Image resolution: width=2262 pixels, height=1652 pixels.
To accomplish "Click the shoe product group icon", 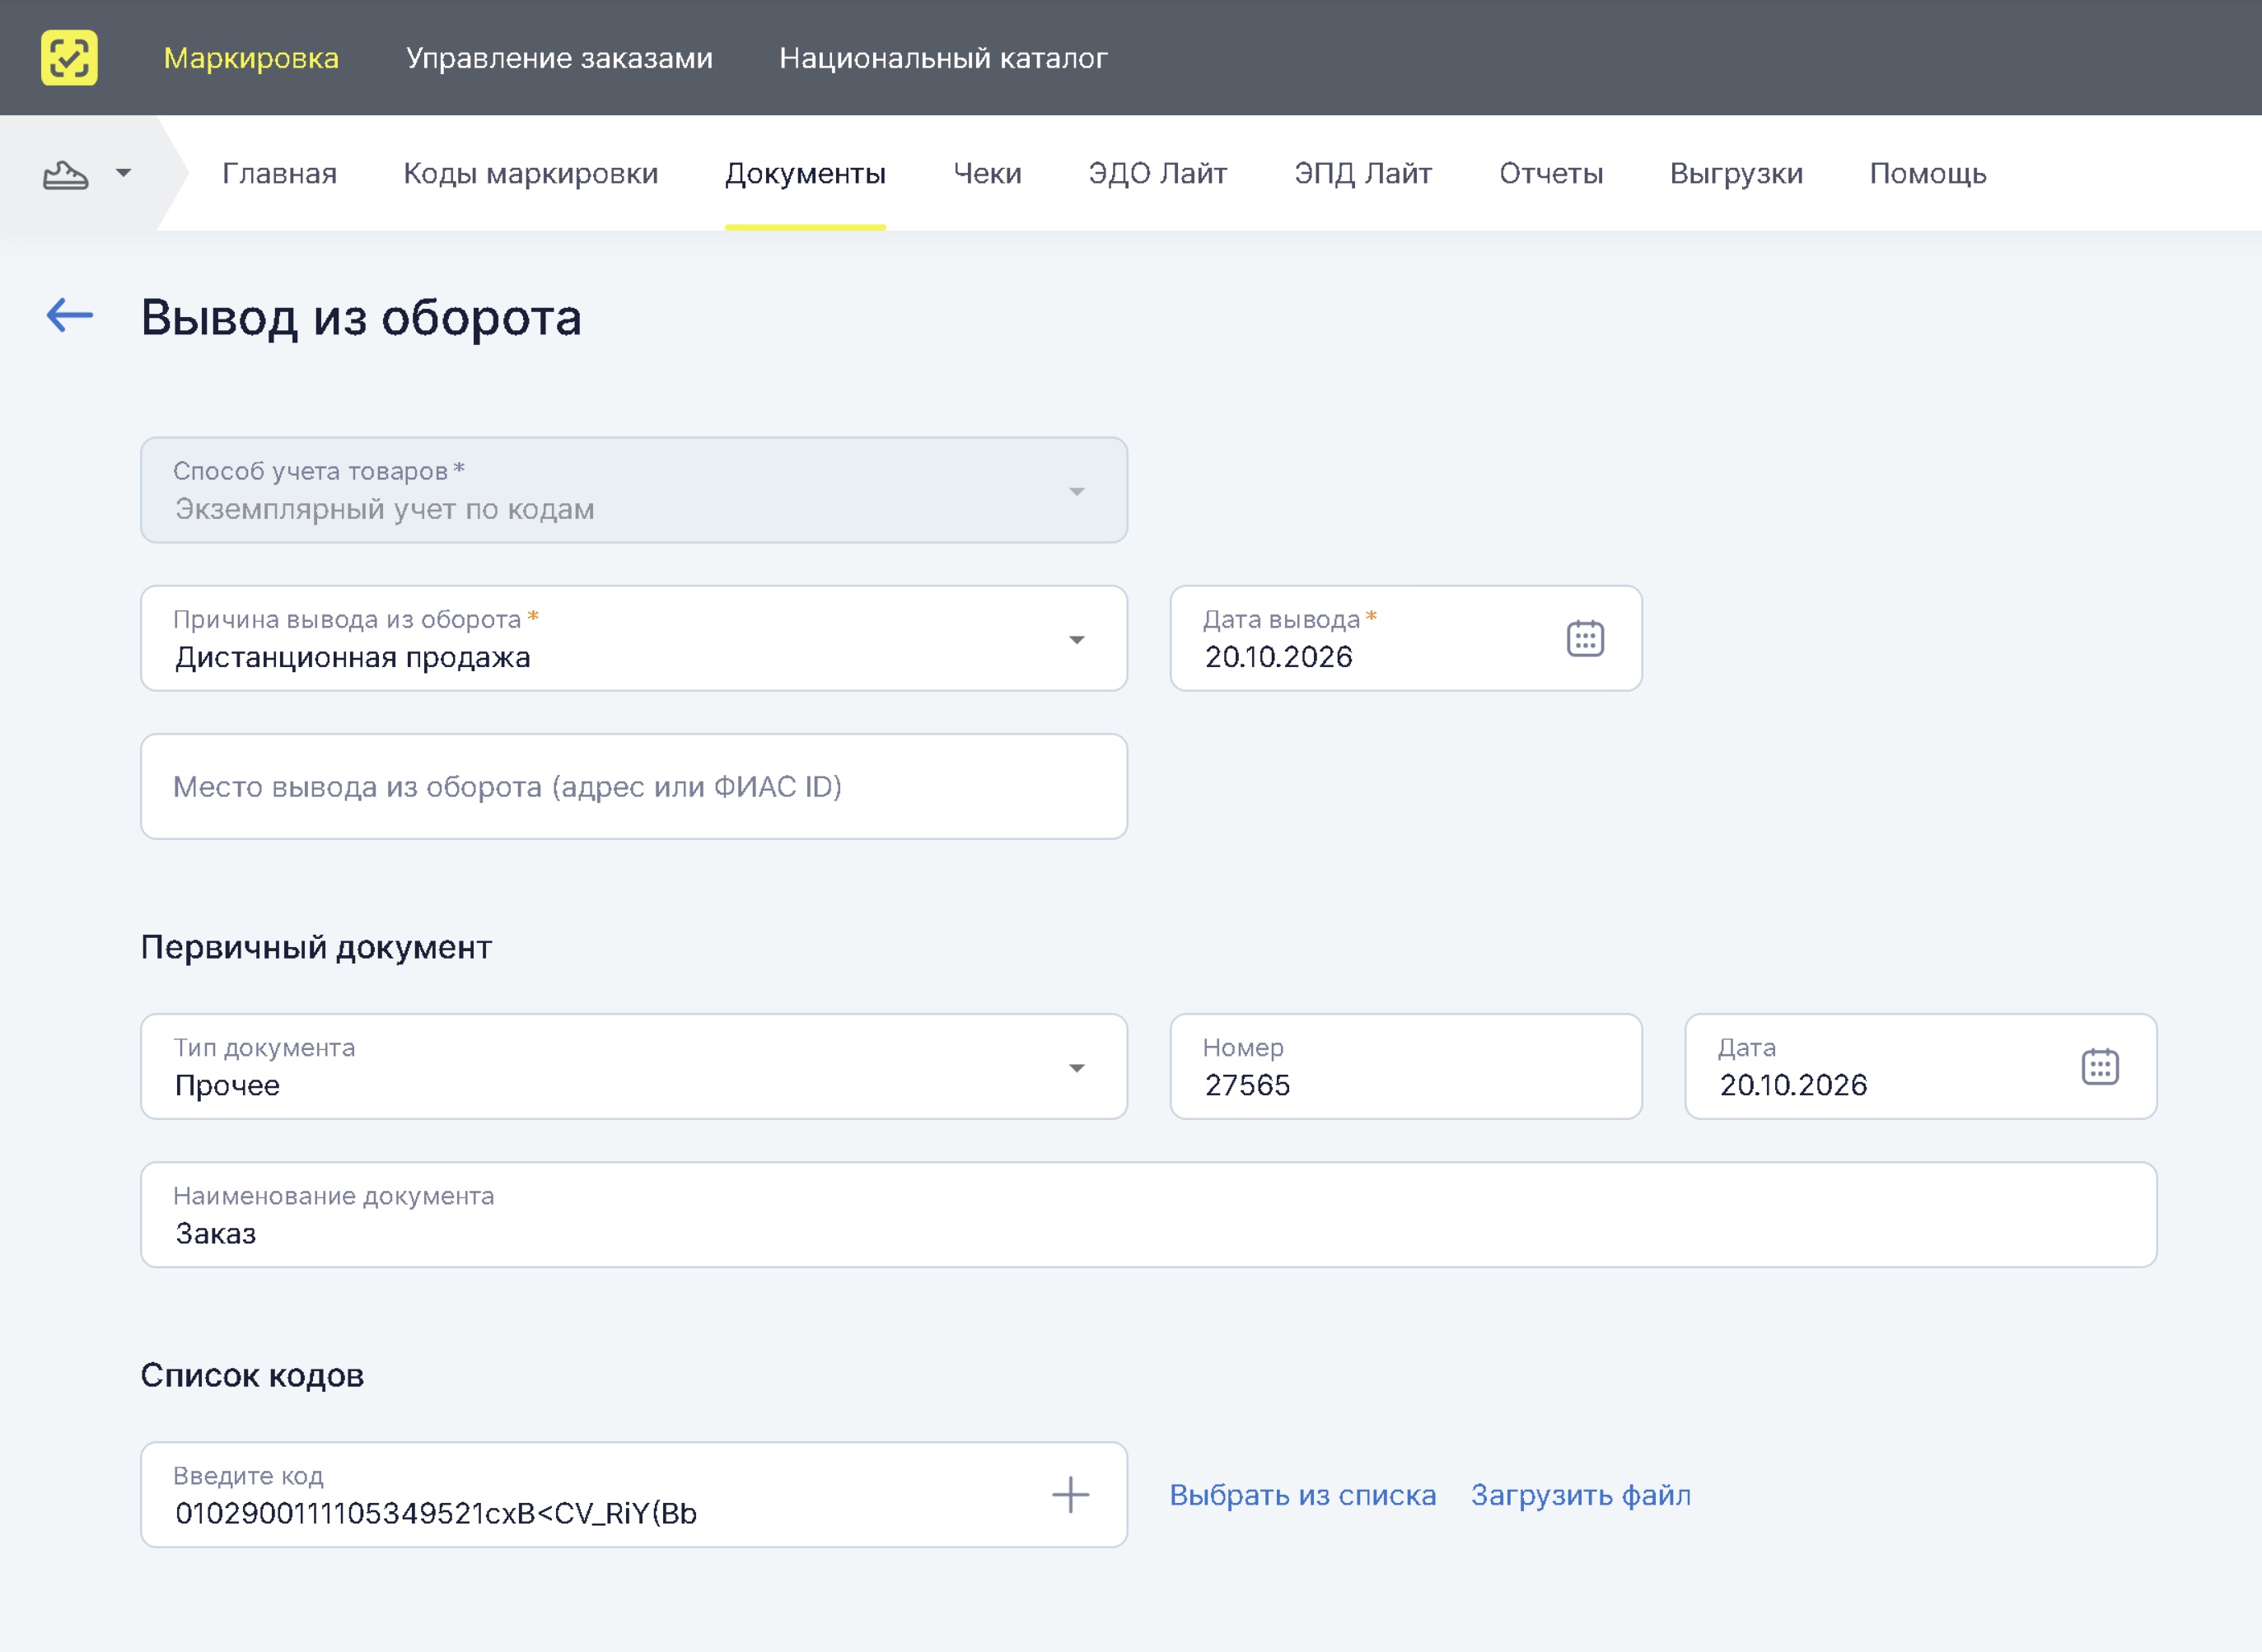I will [x=66, y=174].
